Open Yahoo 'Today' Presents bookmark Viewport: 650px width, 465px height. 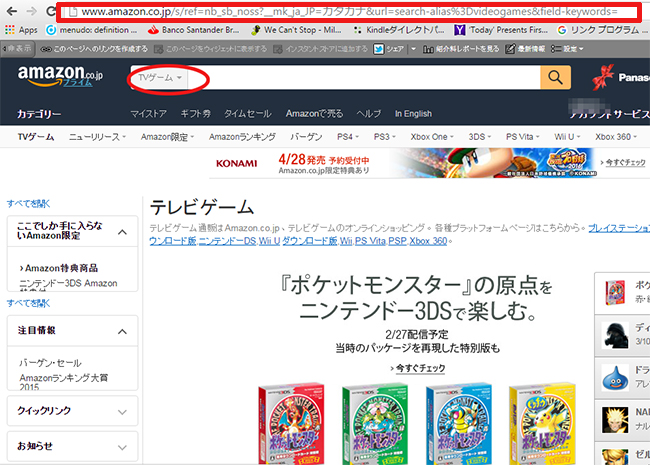pos(501,30)
